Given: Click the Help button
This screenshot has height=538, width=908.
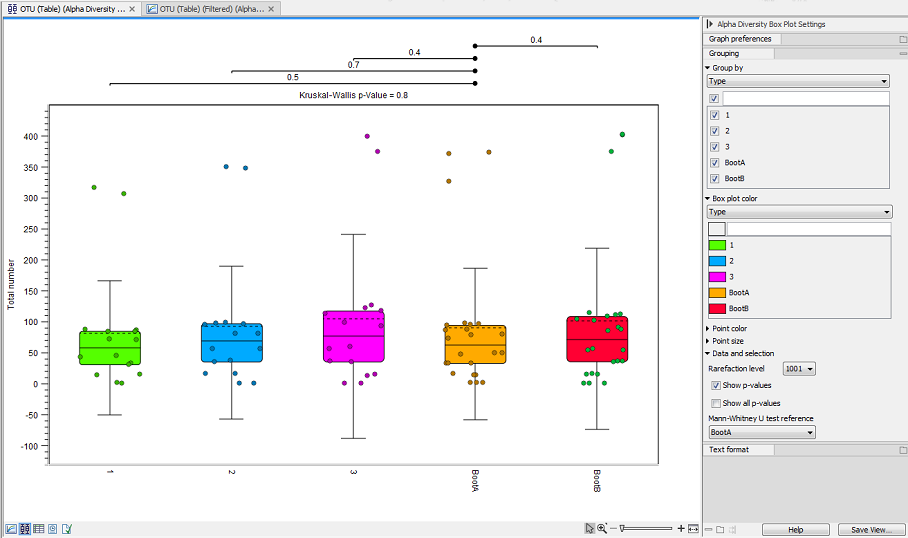Looking at the screenshot, I should click(795, 529).
